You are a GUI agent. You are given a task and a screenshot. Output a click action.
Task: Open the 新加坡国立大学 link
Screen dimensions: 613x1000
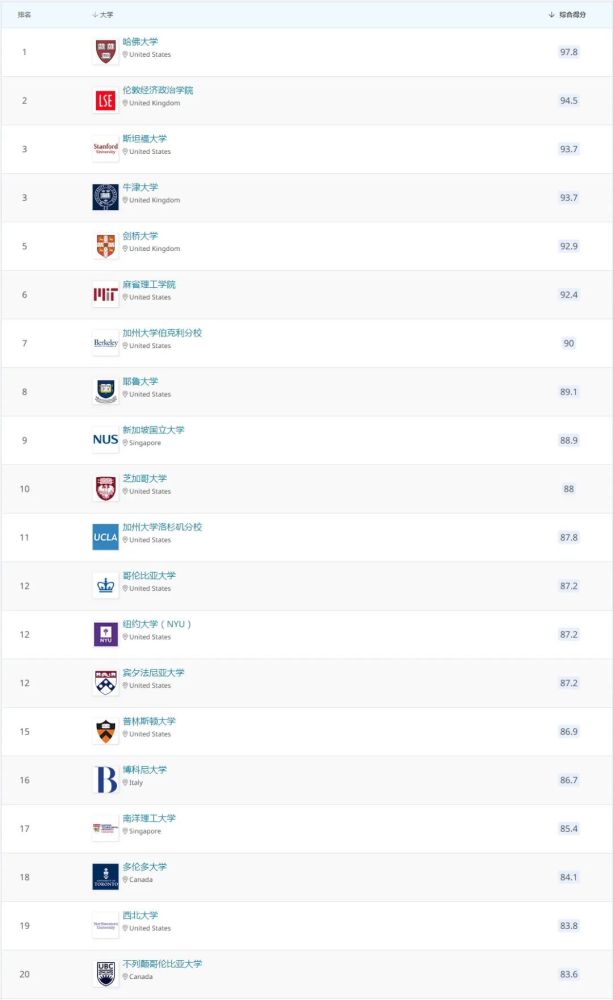[153, 430]
